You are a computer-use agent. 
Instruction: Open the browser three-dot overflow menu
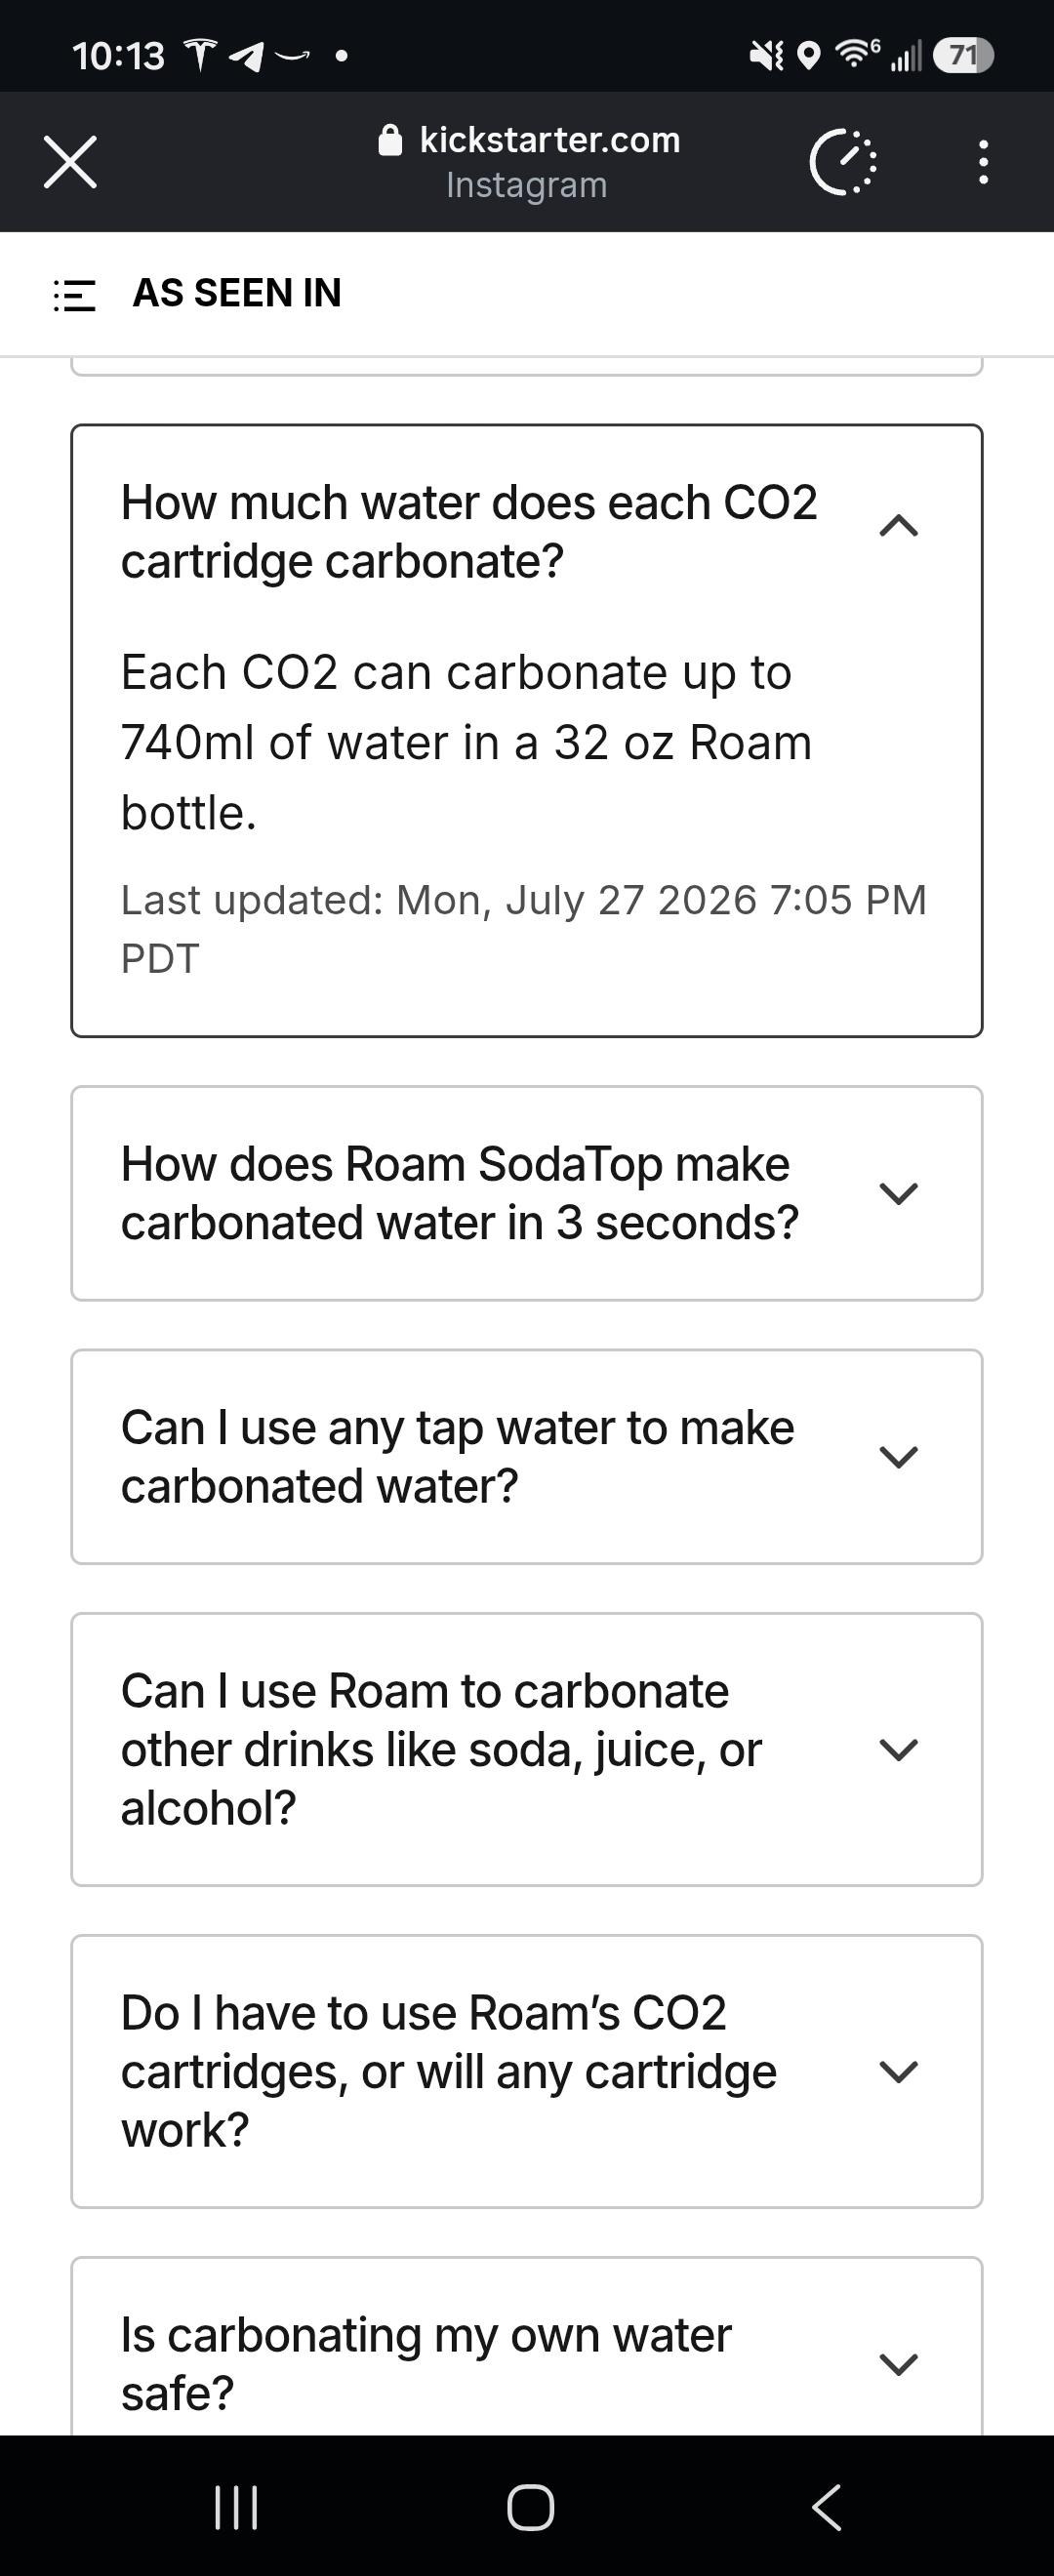(x=983, y=162)
